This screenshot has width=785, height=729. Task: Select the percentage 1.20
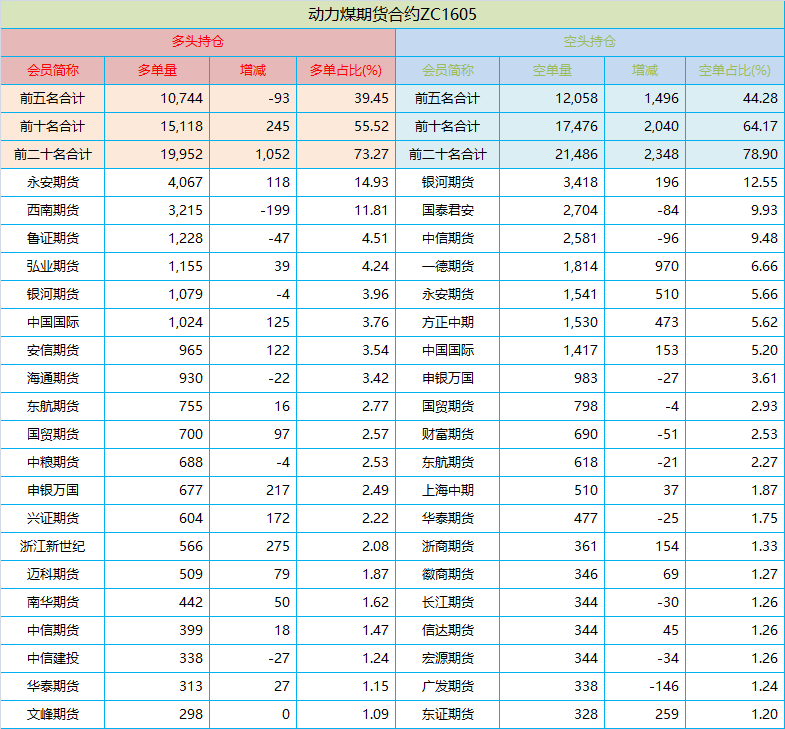764,715
